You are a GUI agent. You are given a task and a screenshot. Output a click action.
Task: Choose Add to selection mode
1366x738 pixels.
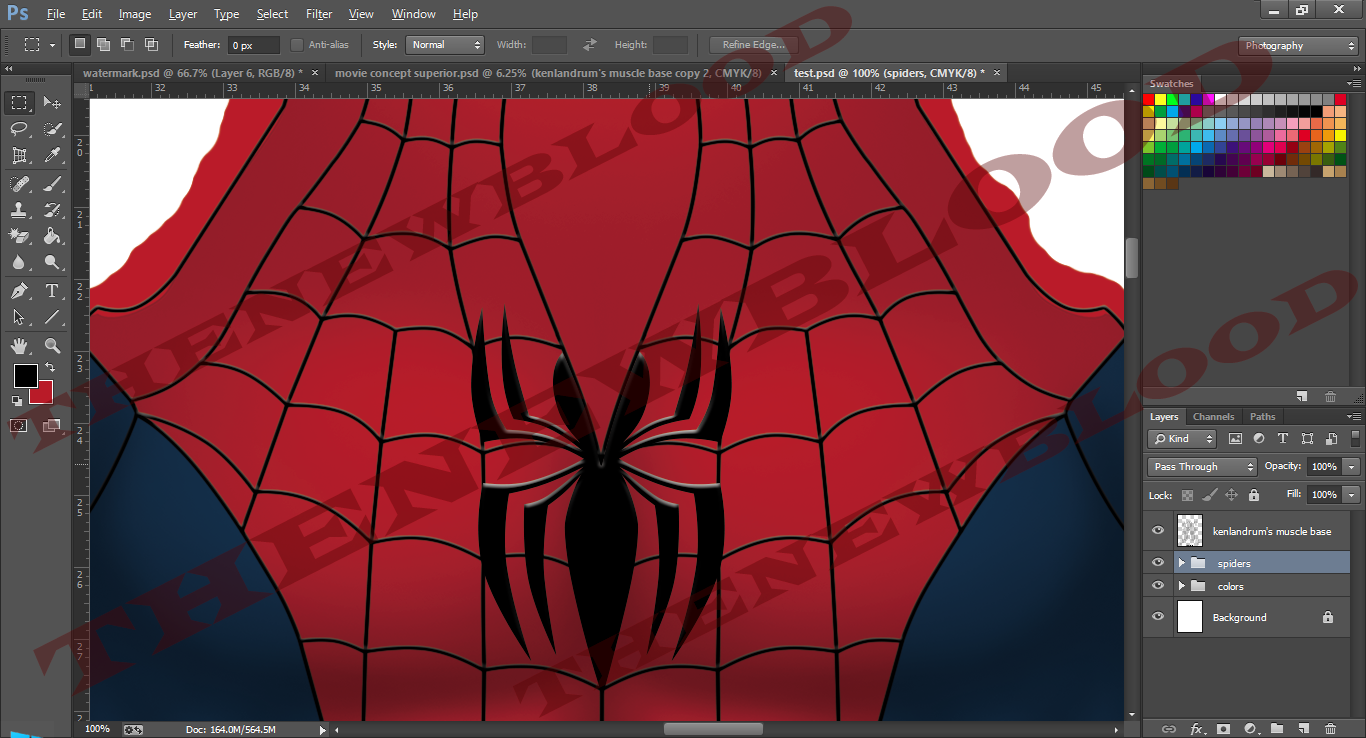click(103, 45)
